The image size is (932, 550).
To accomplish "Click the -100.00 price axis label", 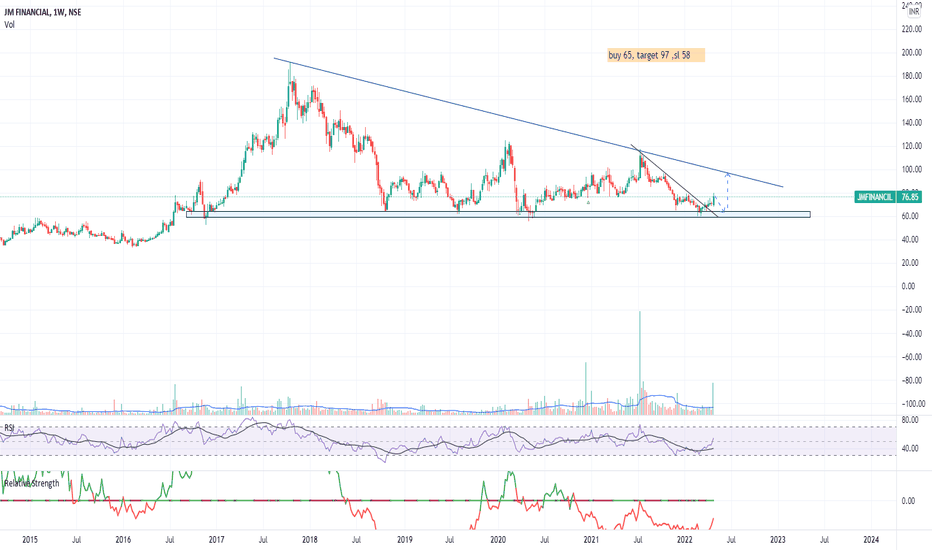I will point(912,404).
